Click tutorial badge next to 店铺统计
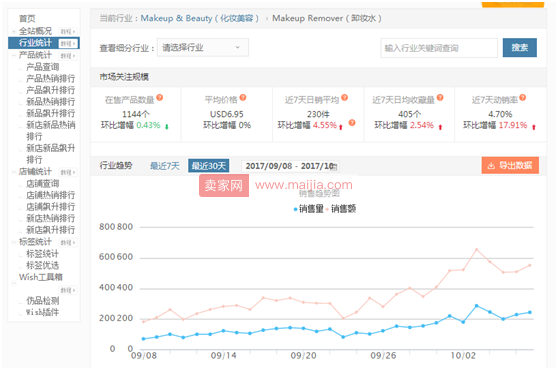The width and height of the screenshot is (558, 370). [68, 173]
